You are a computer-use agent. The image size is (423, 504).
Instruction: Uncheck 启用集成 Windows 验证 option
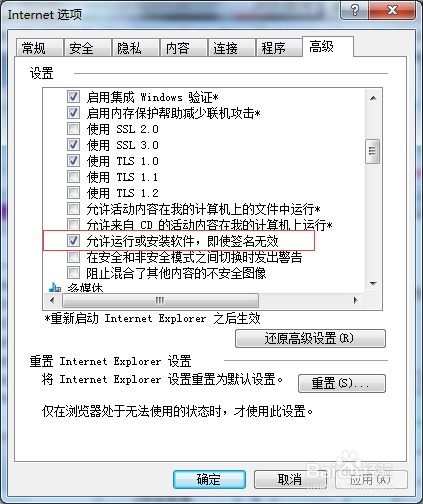[x=73, y=97]
